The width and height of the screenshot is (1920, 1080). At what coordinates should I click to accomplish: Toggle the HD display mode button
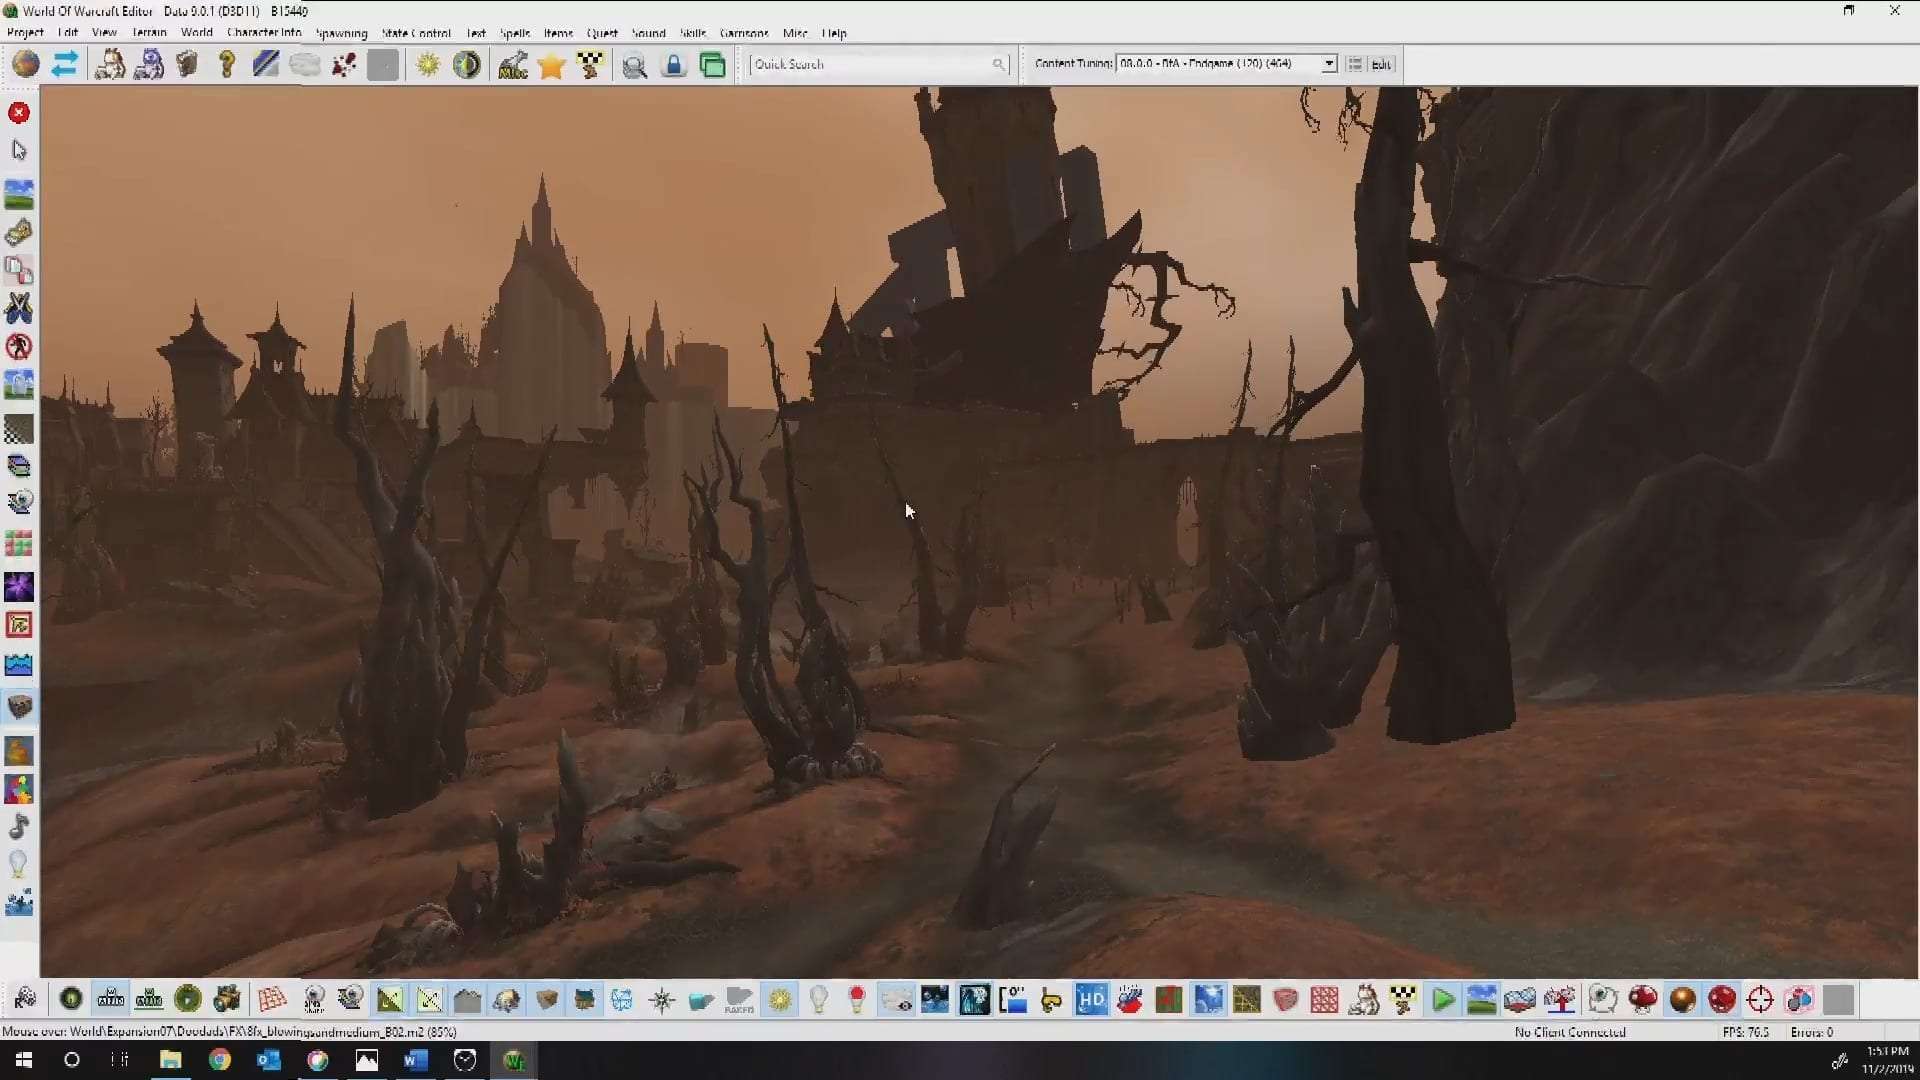tap(1091, 999)
